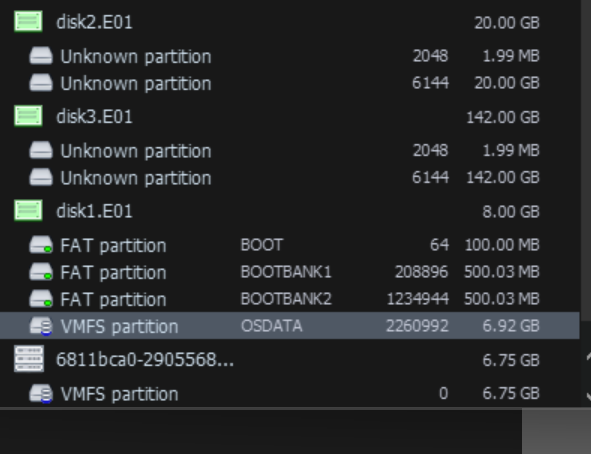Select the 6811bca0-2905568... volume entry

(x=289, y=359)
